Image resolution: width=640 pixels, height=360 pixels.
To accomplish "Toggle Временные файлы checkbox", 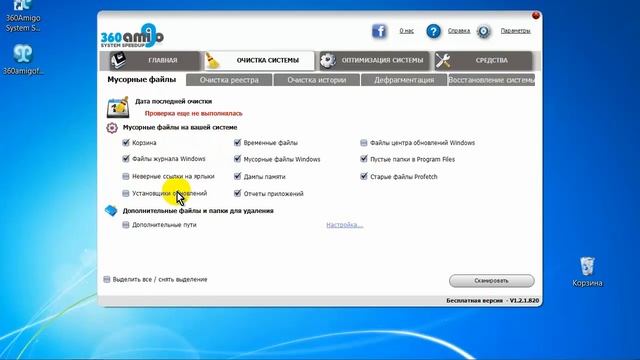I will (x=237, y=142).
